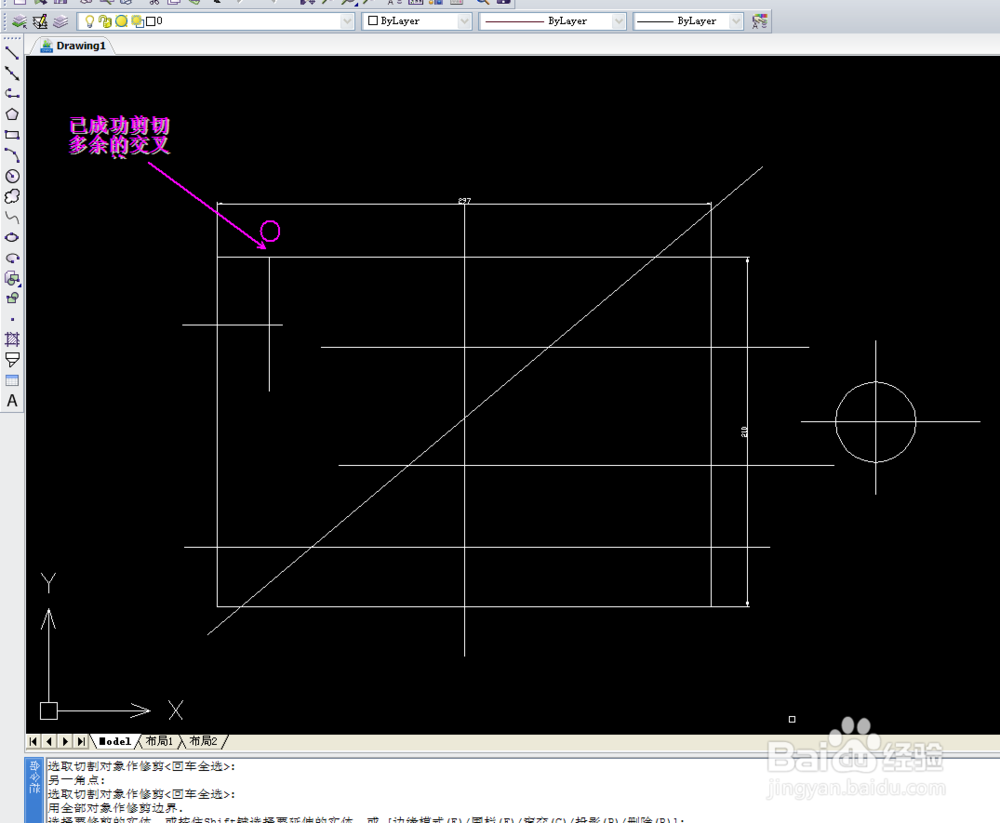Screen dimensions: 1000x823
Task: Expand the ByLayer color dropdown
Action: [x=464, y=21]
